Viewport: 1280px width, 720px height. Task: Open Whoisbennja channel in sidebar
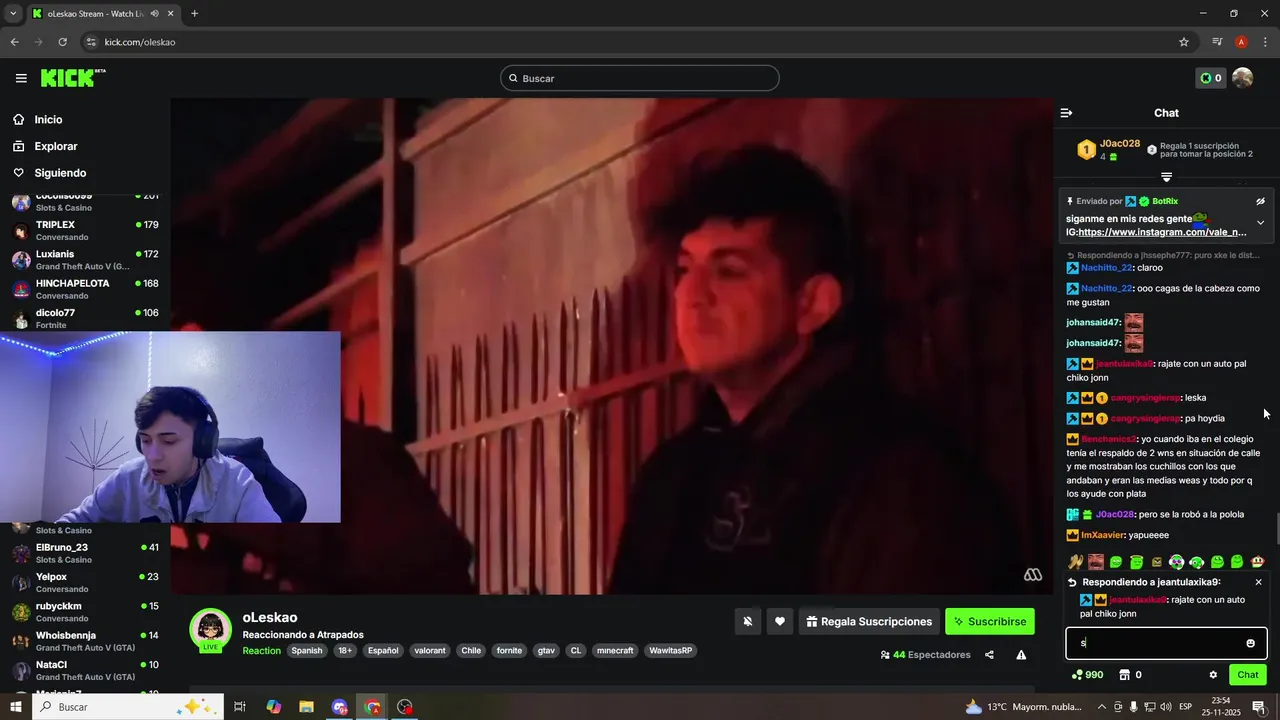tap(85, 641)
